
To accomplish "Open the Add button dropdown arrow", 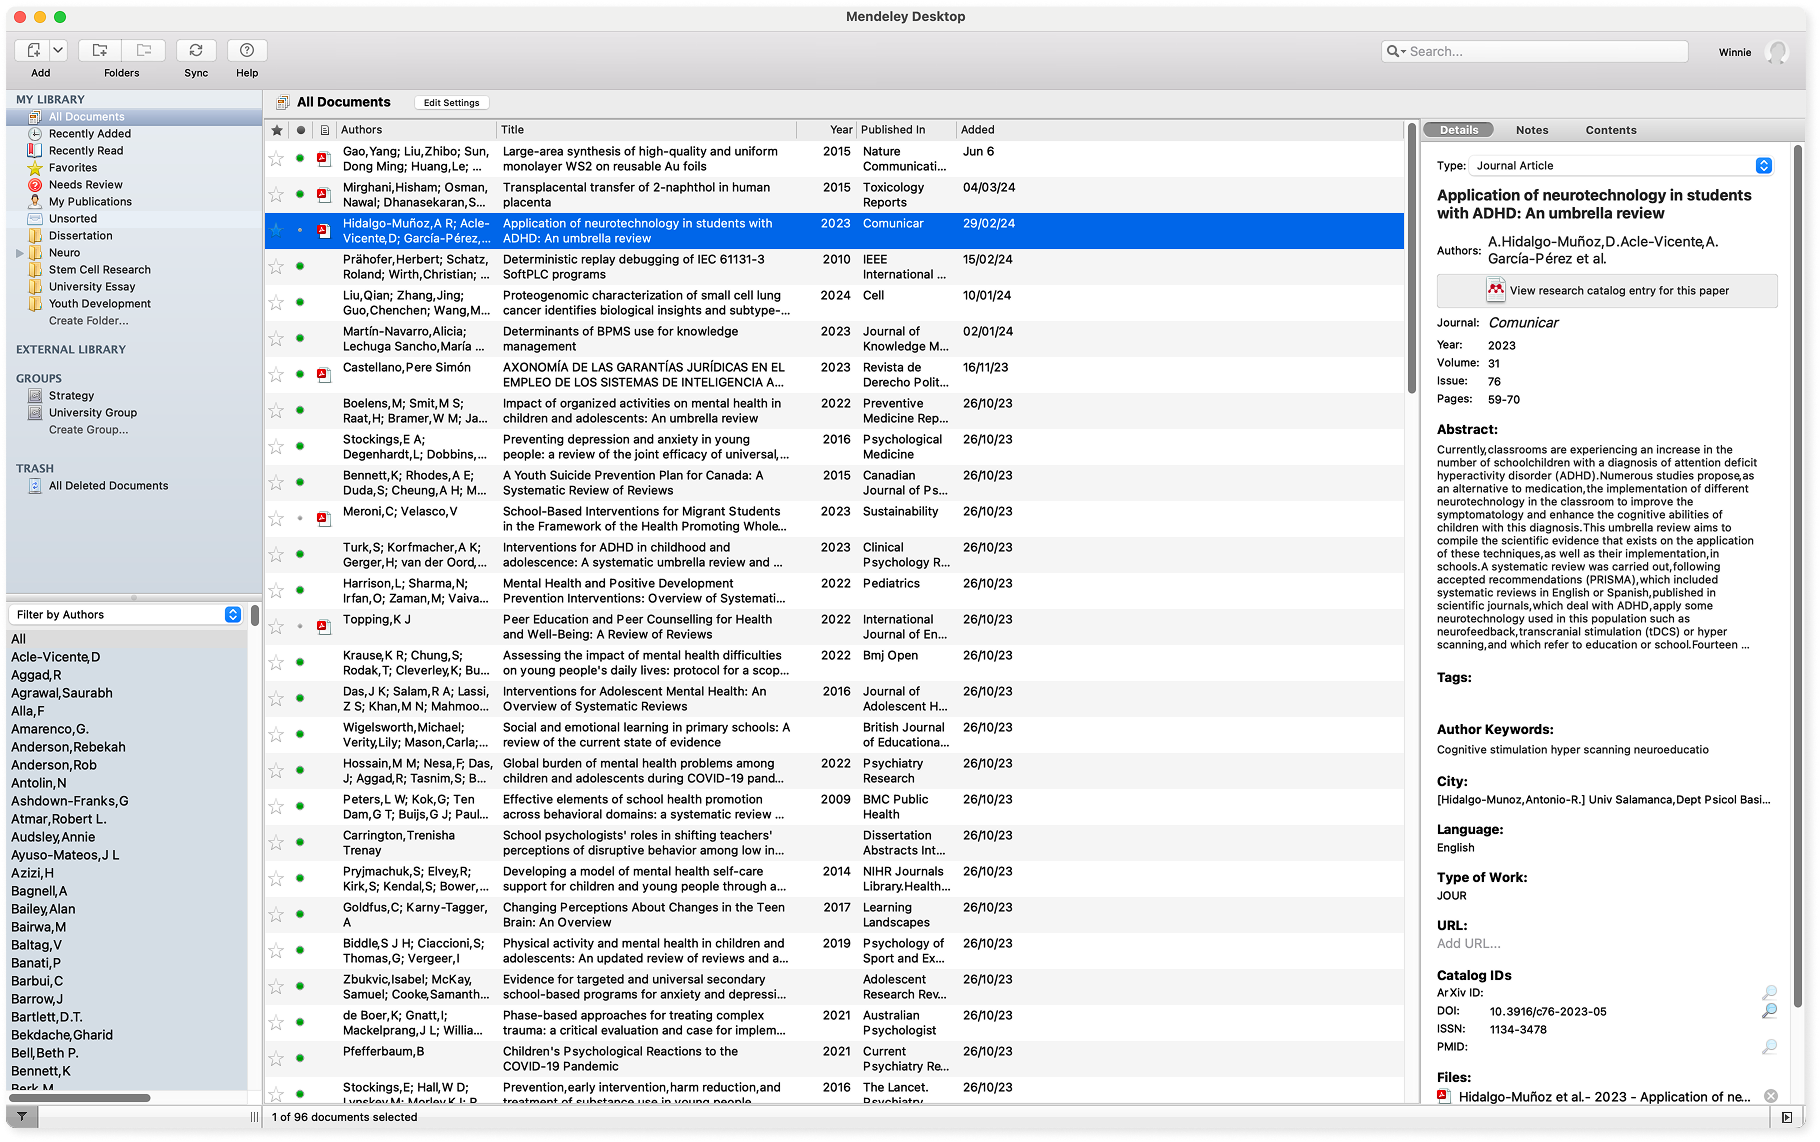I will point(58,50).
